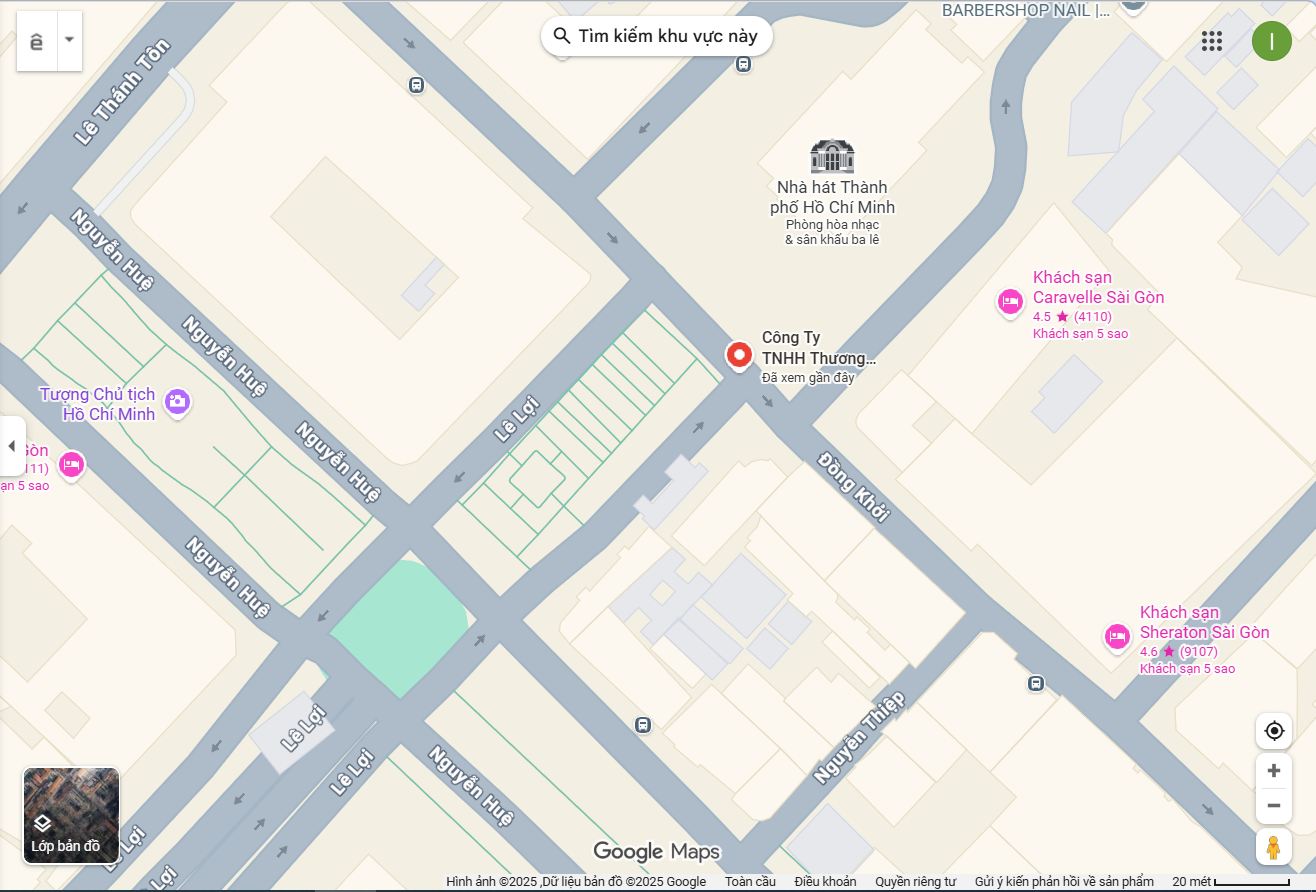Open the input method dropdown arrow
Viewport: 1316px width, 892px height.
(x=69, y=40)
